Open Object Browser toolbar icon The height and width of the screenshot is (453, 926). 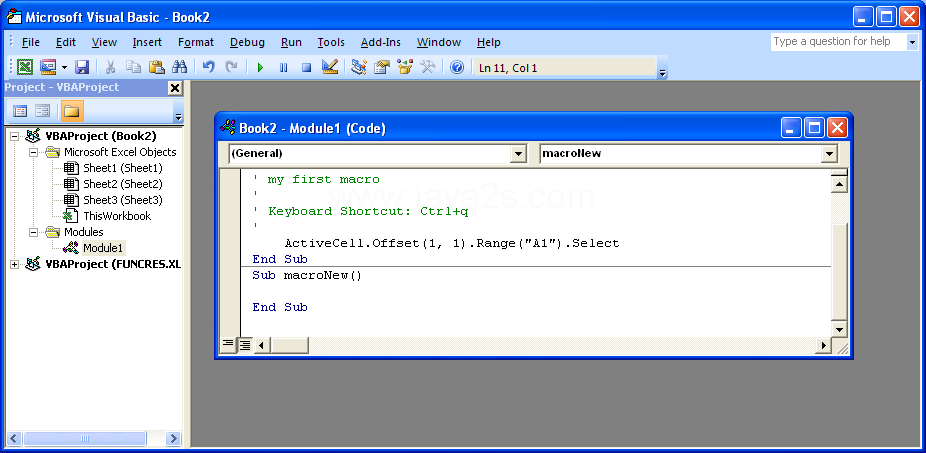(x=405, y=67)
